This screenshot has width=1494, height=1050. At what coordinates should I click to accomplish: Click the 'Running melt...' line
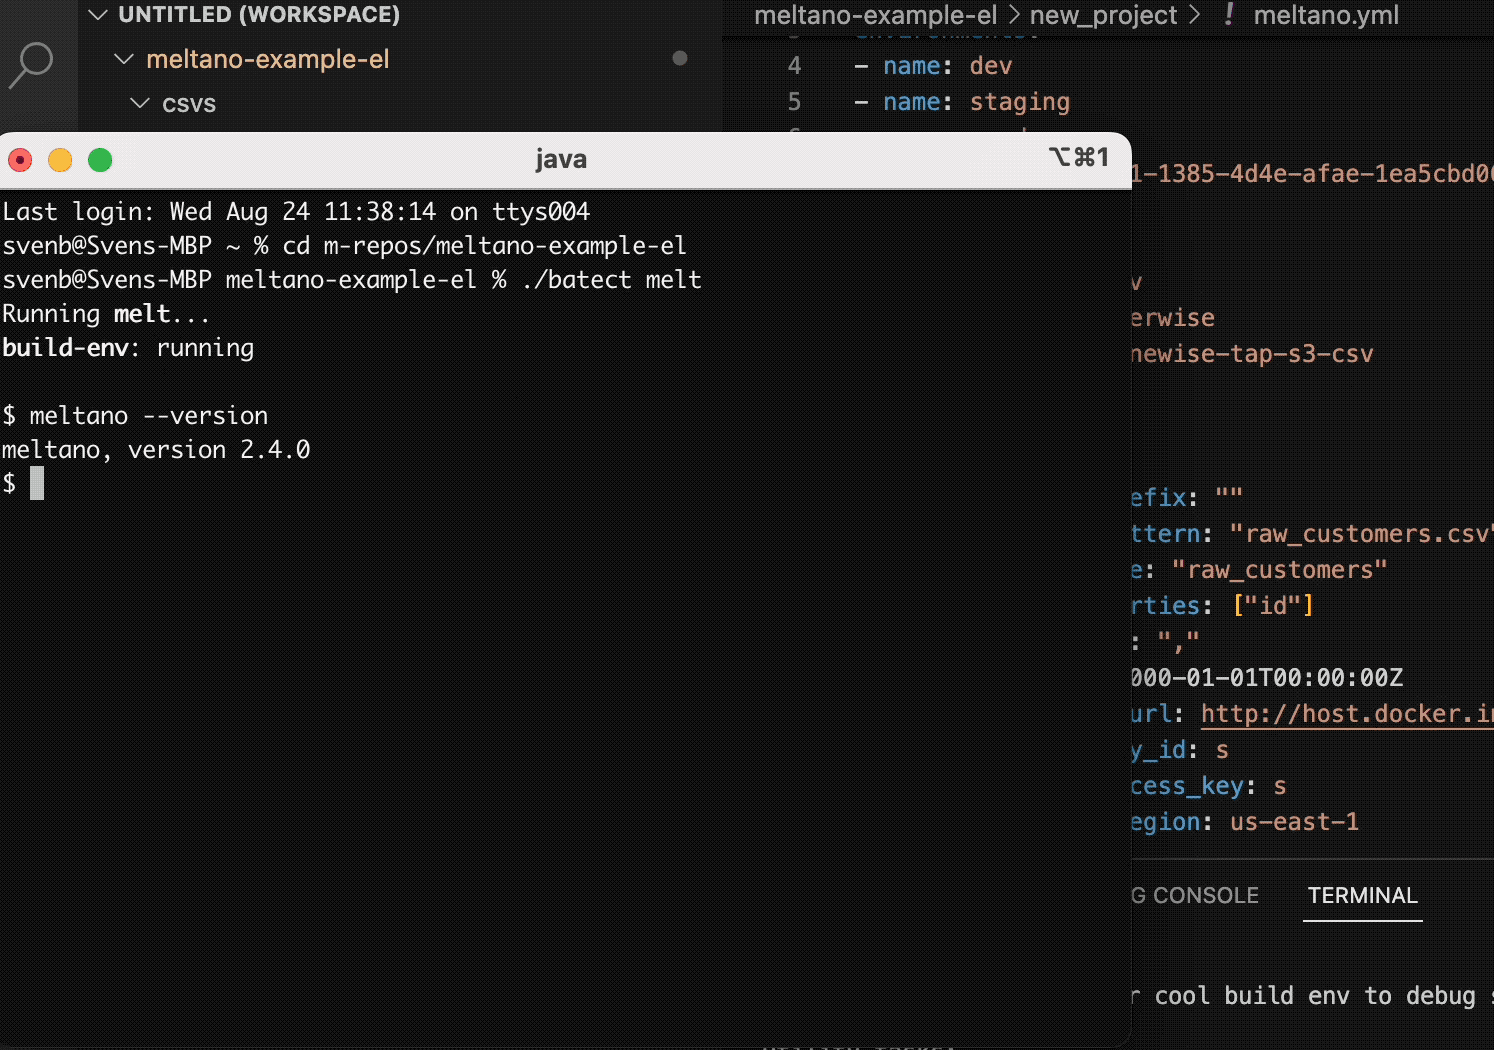click(106, 314)
